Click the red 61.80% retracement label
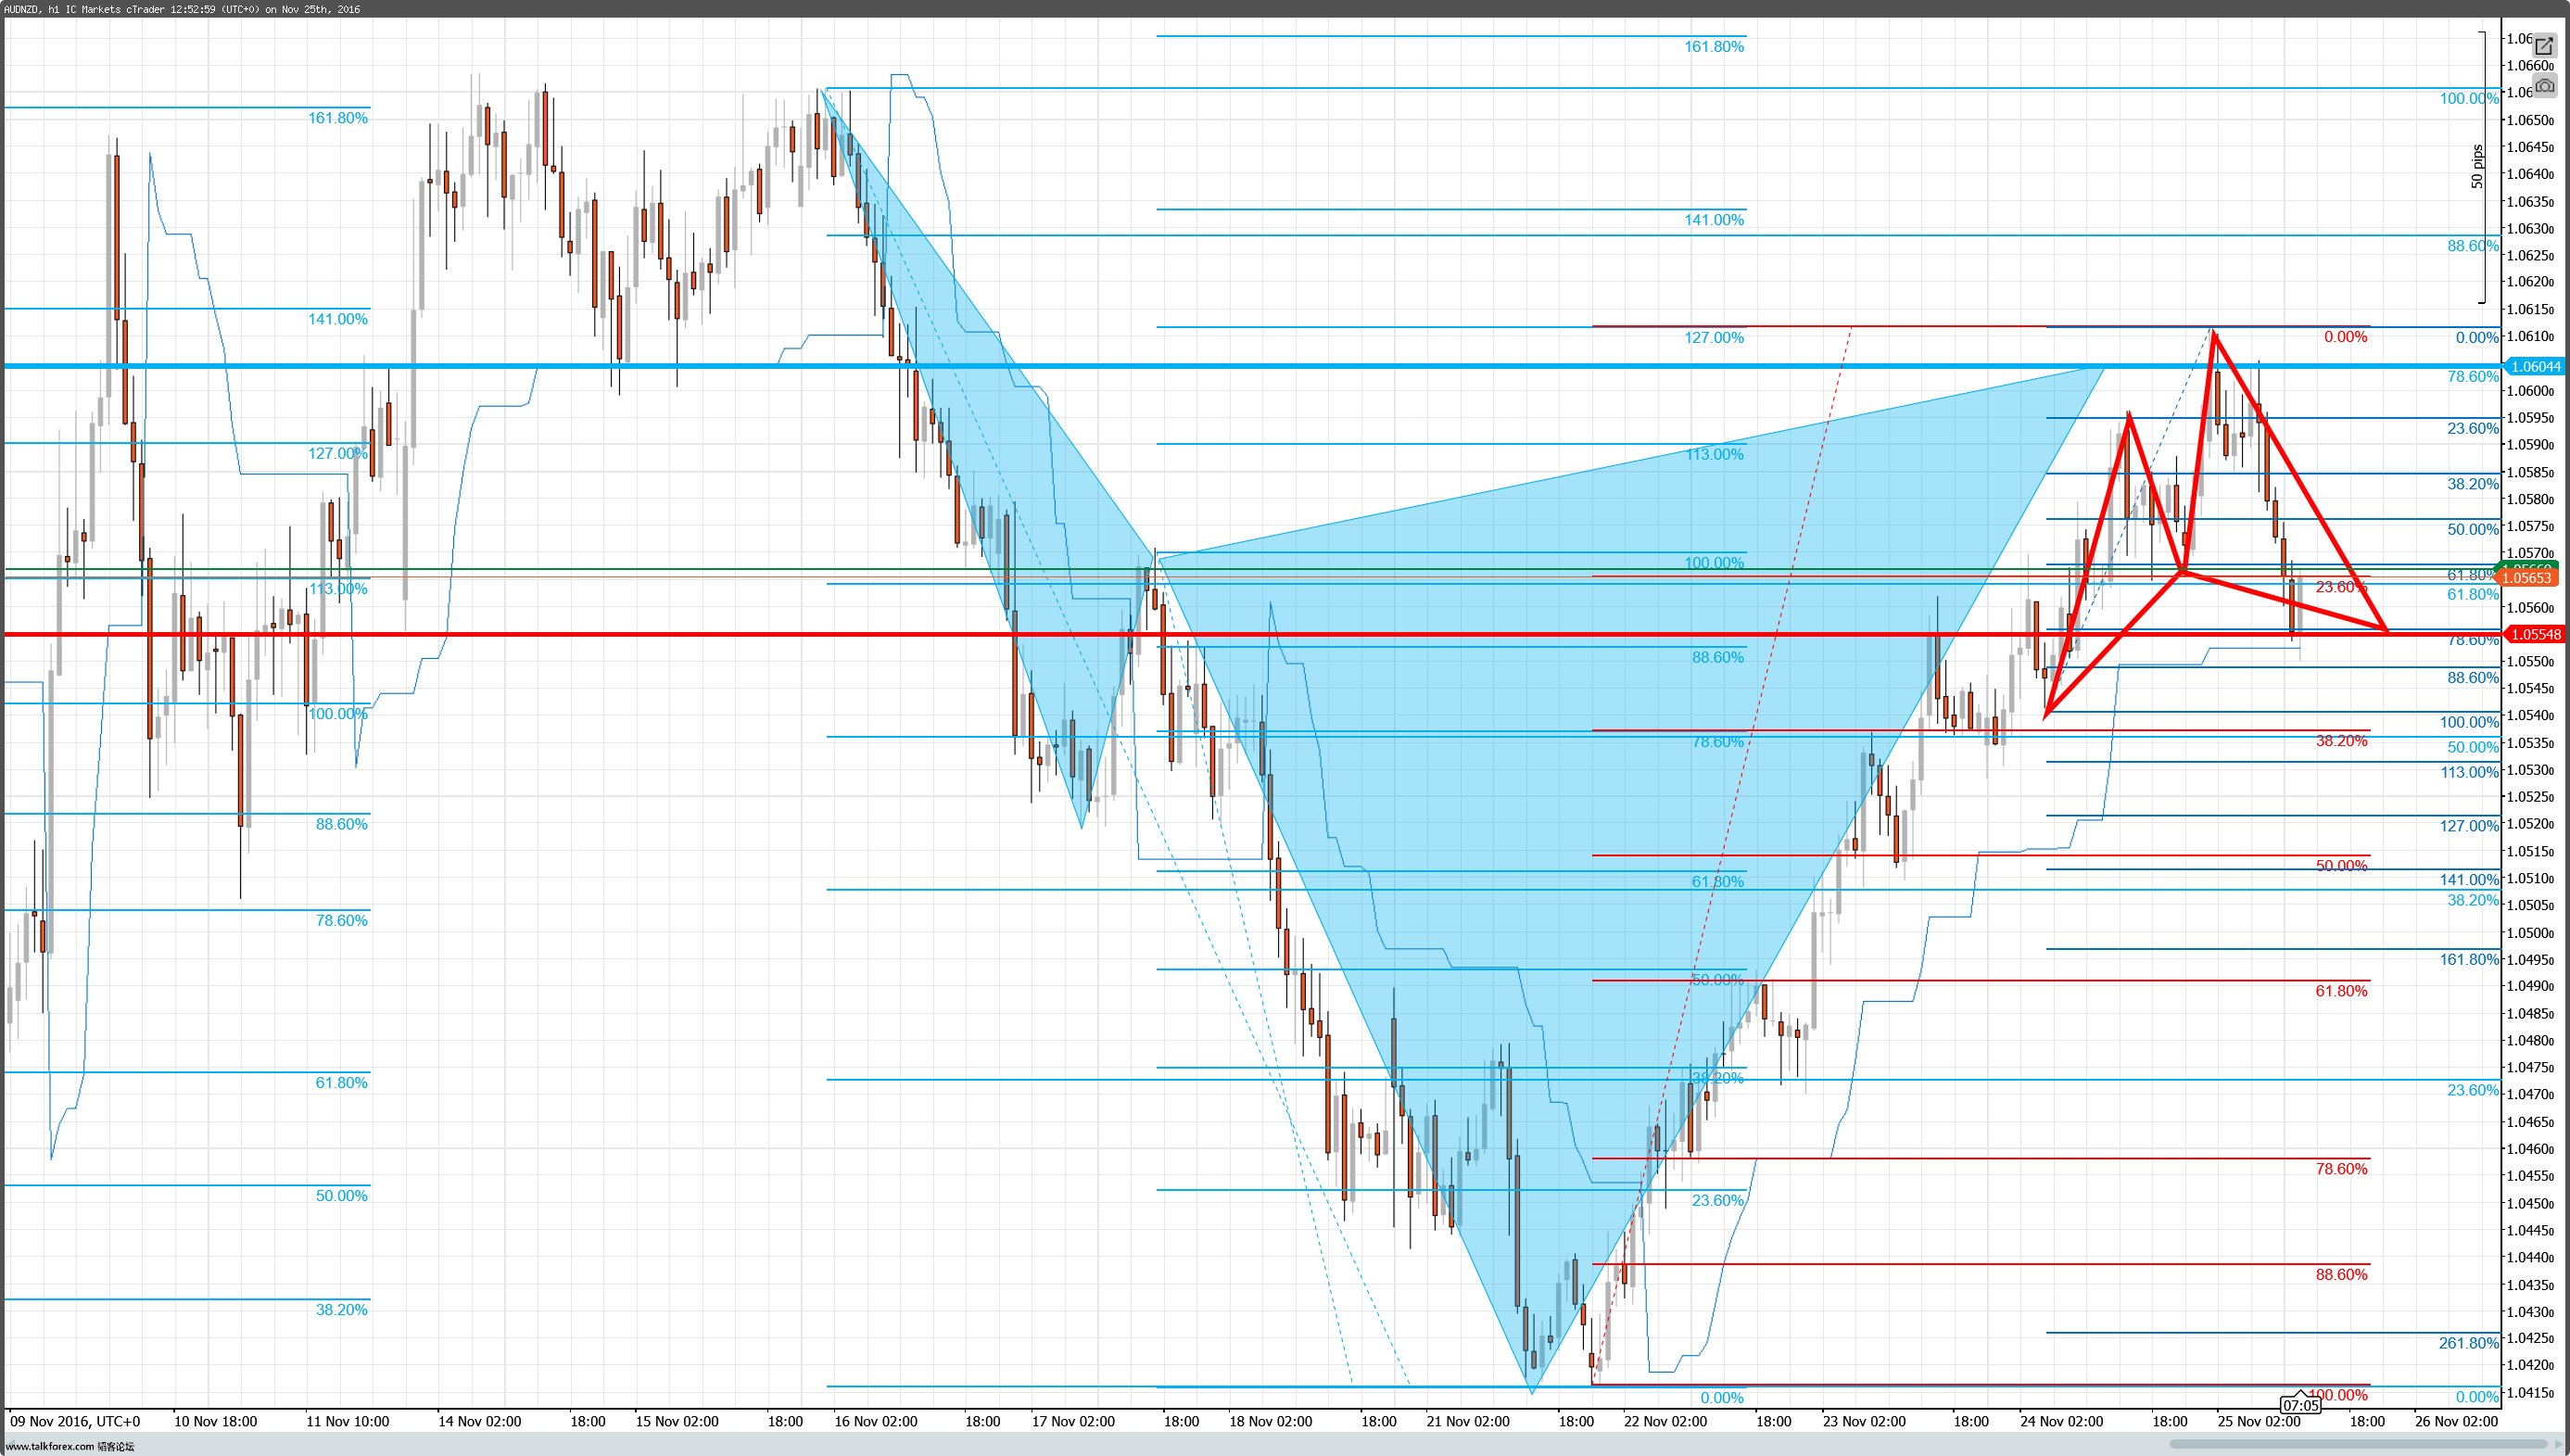The width and height of the screenshot is (2570, 1456). coord(2341,991)
